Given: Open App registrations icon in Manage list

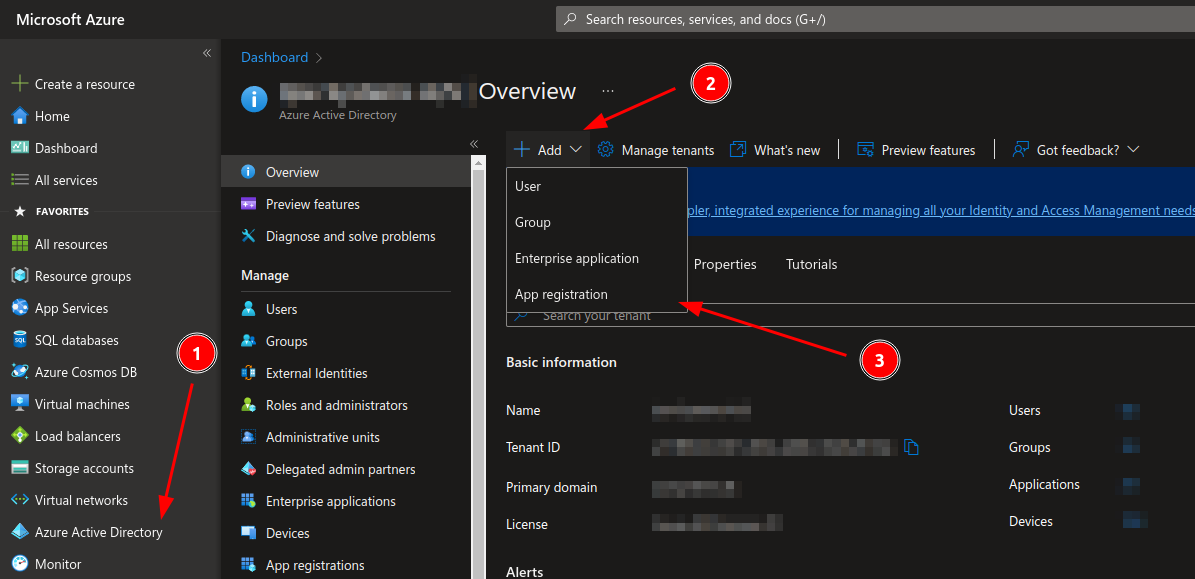Looking at the screenshot, I should pyautogui.click(x=248, y=565).
